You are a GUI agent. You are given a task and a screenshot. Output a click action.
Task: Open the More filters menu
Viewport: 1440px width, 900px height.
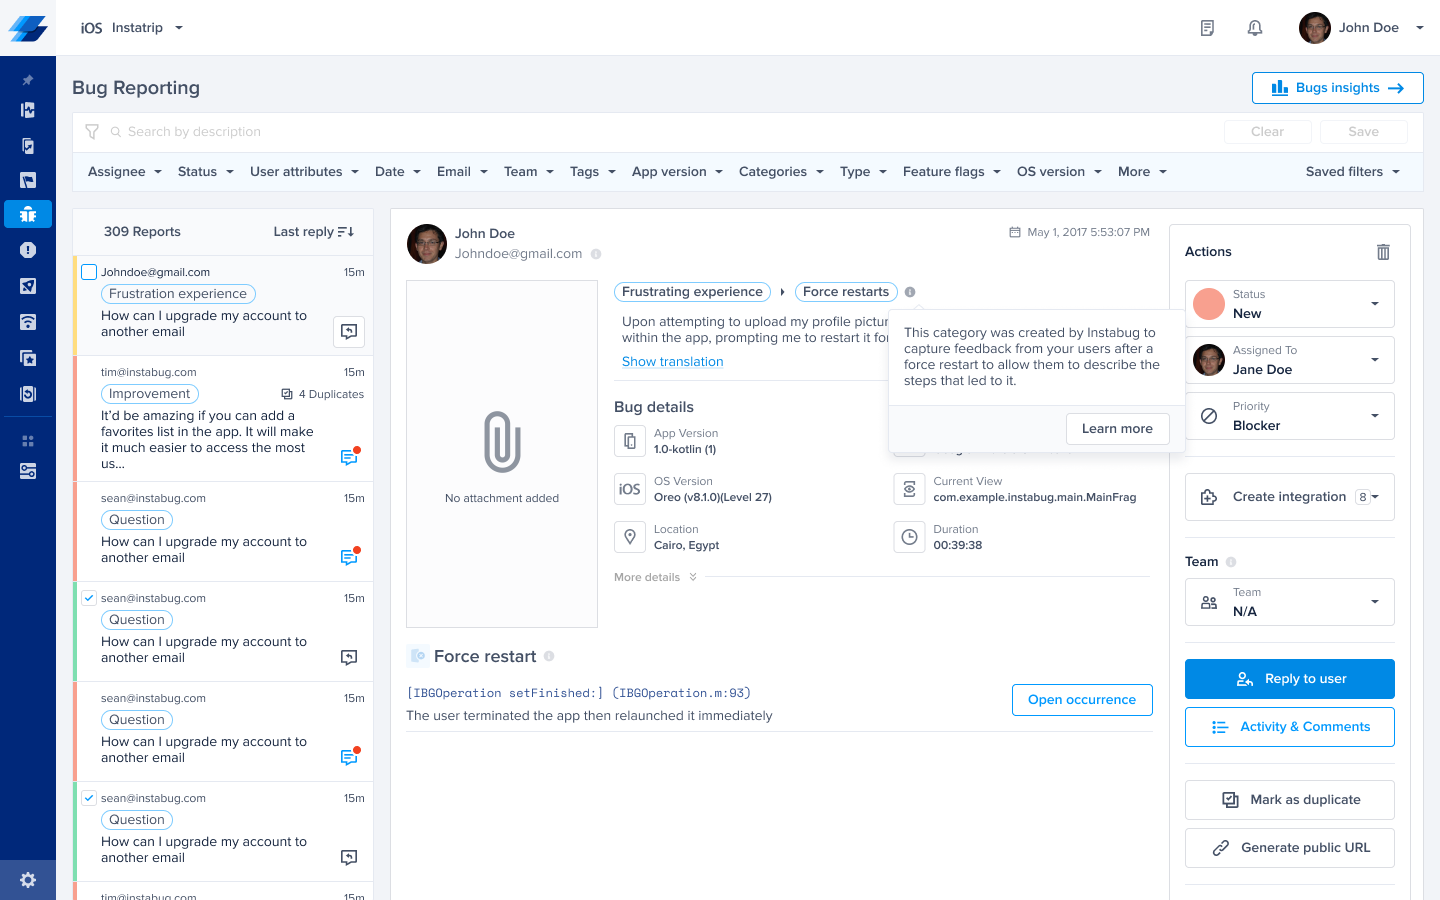pos(1143,172)
